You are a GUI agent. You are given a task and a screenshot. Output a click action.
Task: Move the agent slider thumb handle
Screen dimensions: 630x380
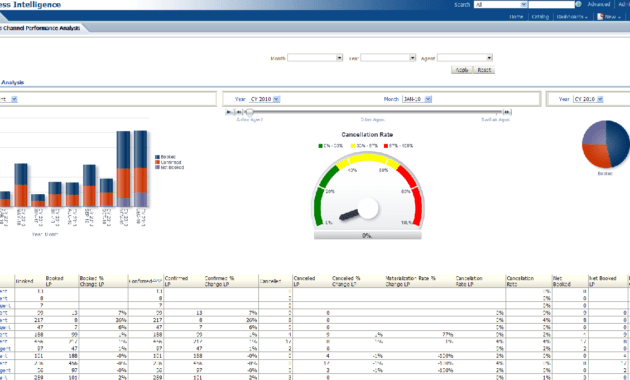click(x=250, y=112)
